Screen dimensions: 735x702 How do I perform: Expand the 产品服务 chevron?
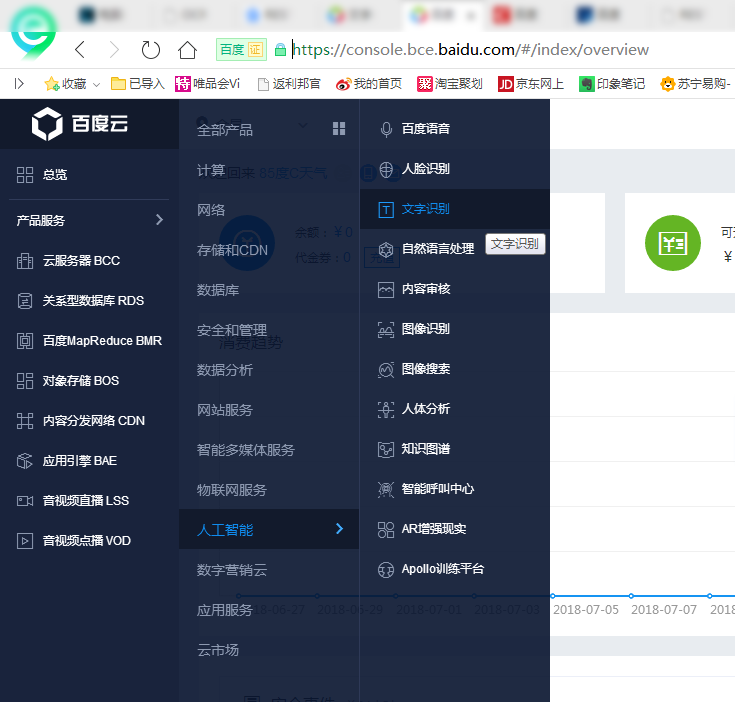coord(159,220)
